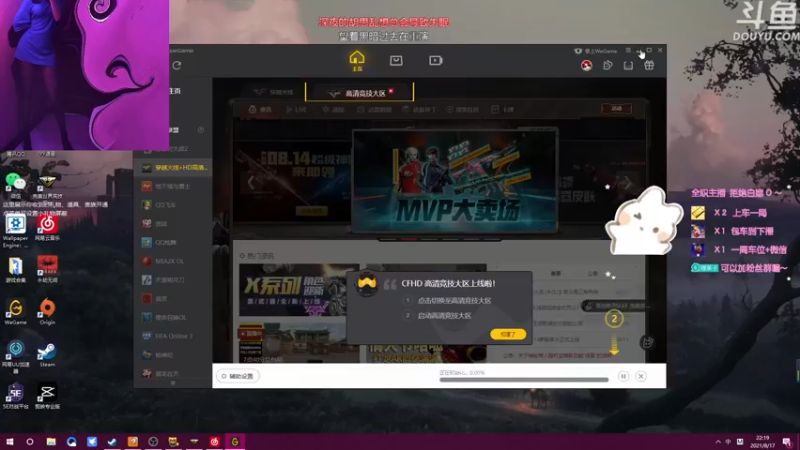Show hidden system tray icons

[718, 442]
